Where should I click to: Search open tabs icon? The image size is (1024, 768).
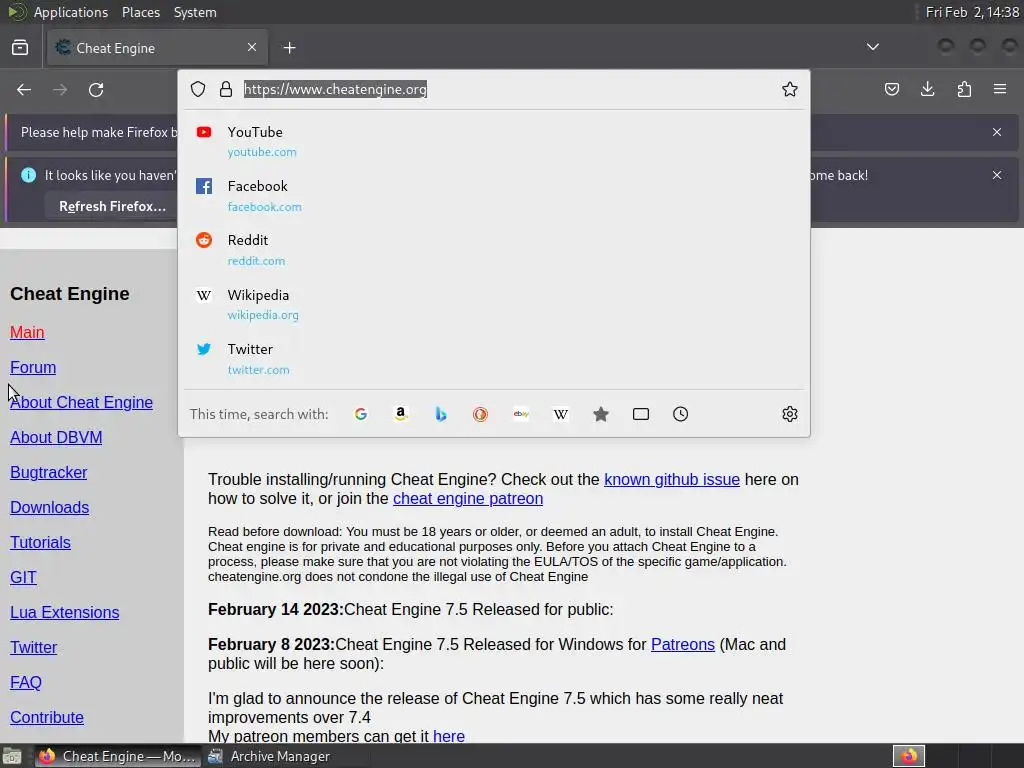click(641, 414)
